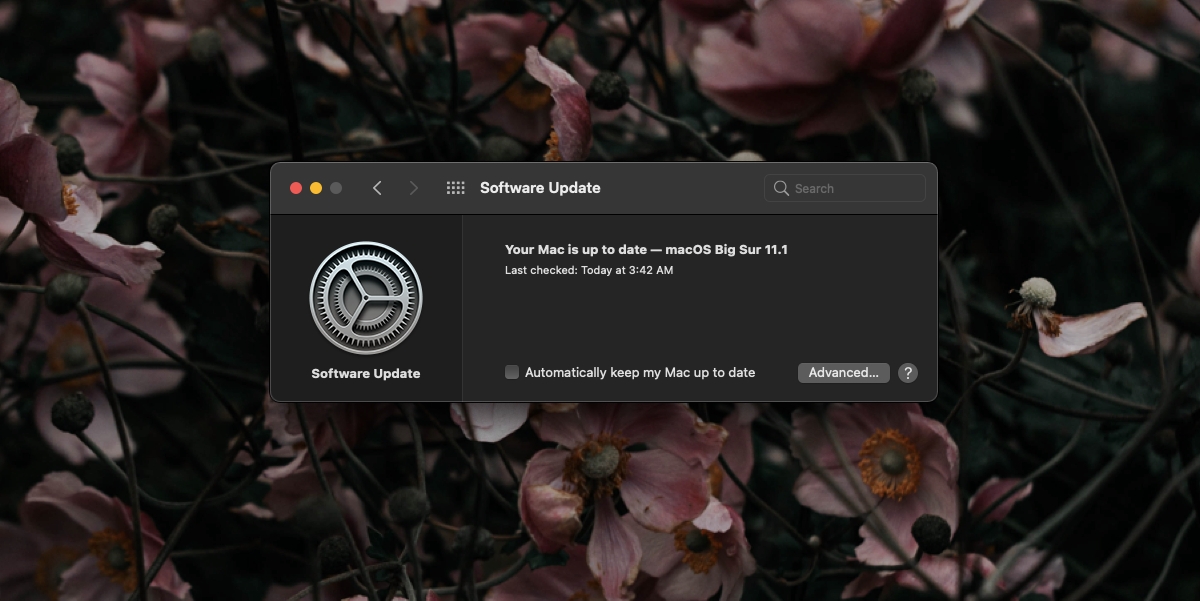Open help with the question mark button
The width and height of the screenshot is (1200, 601).
[907, 373]
